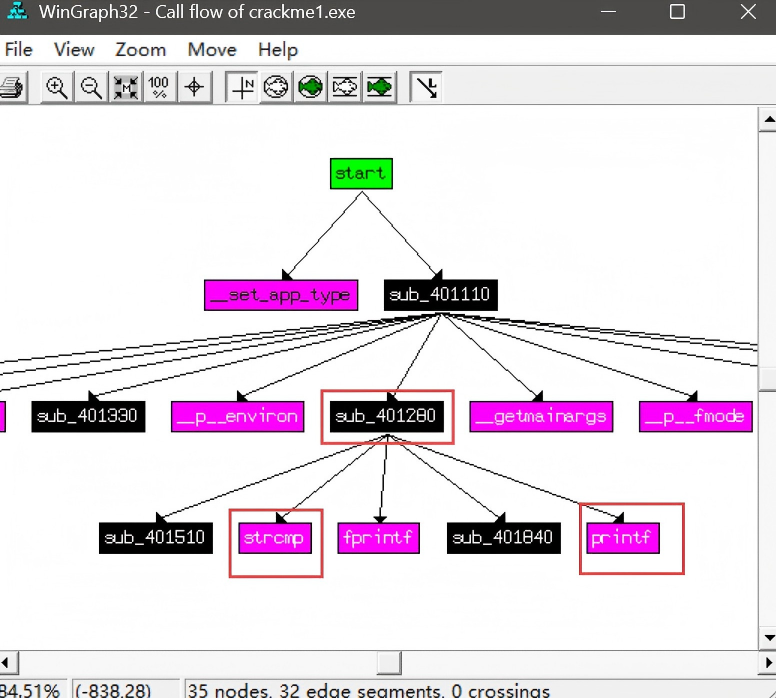Select the __p__fmode node
The image size is (776, 698).
pos(696,417)
